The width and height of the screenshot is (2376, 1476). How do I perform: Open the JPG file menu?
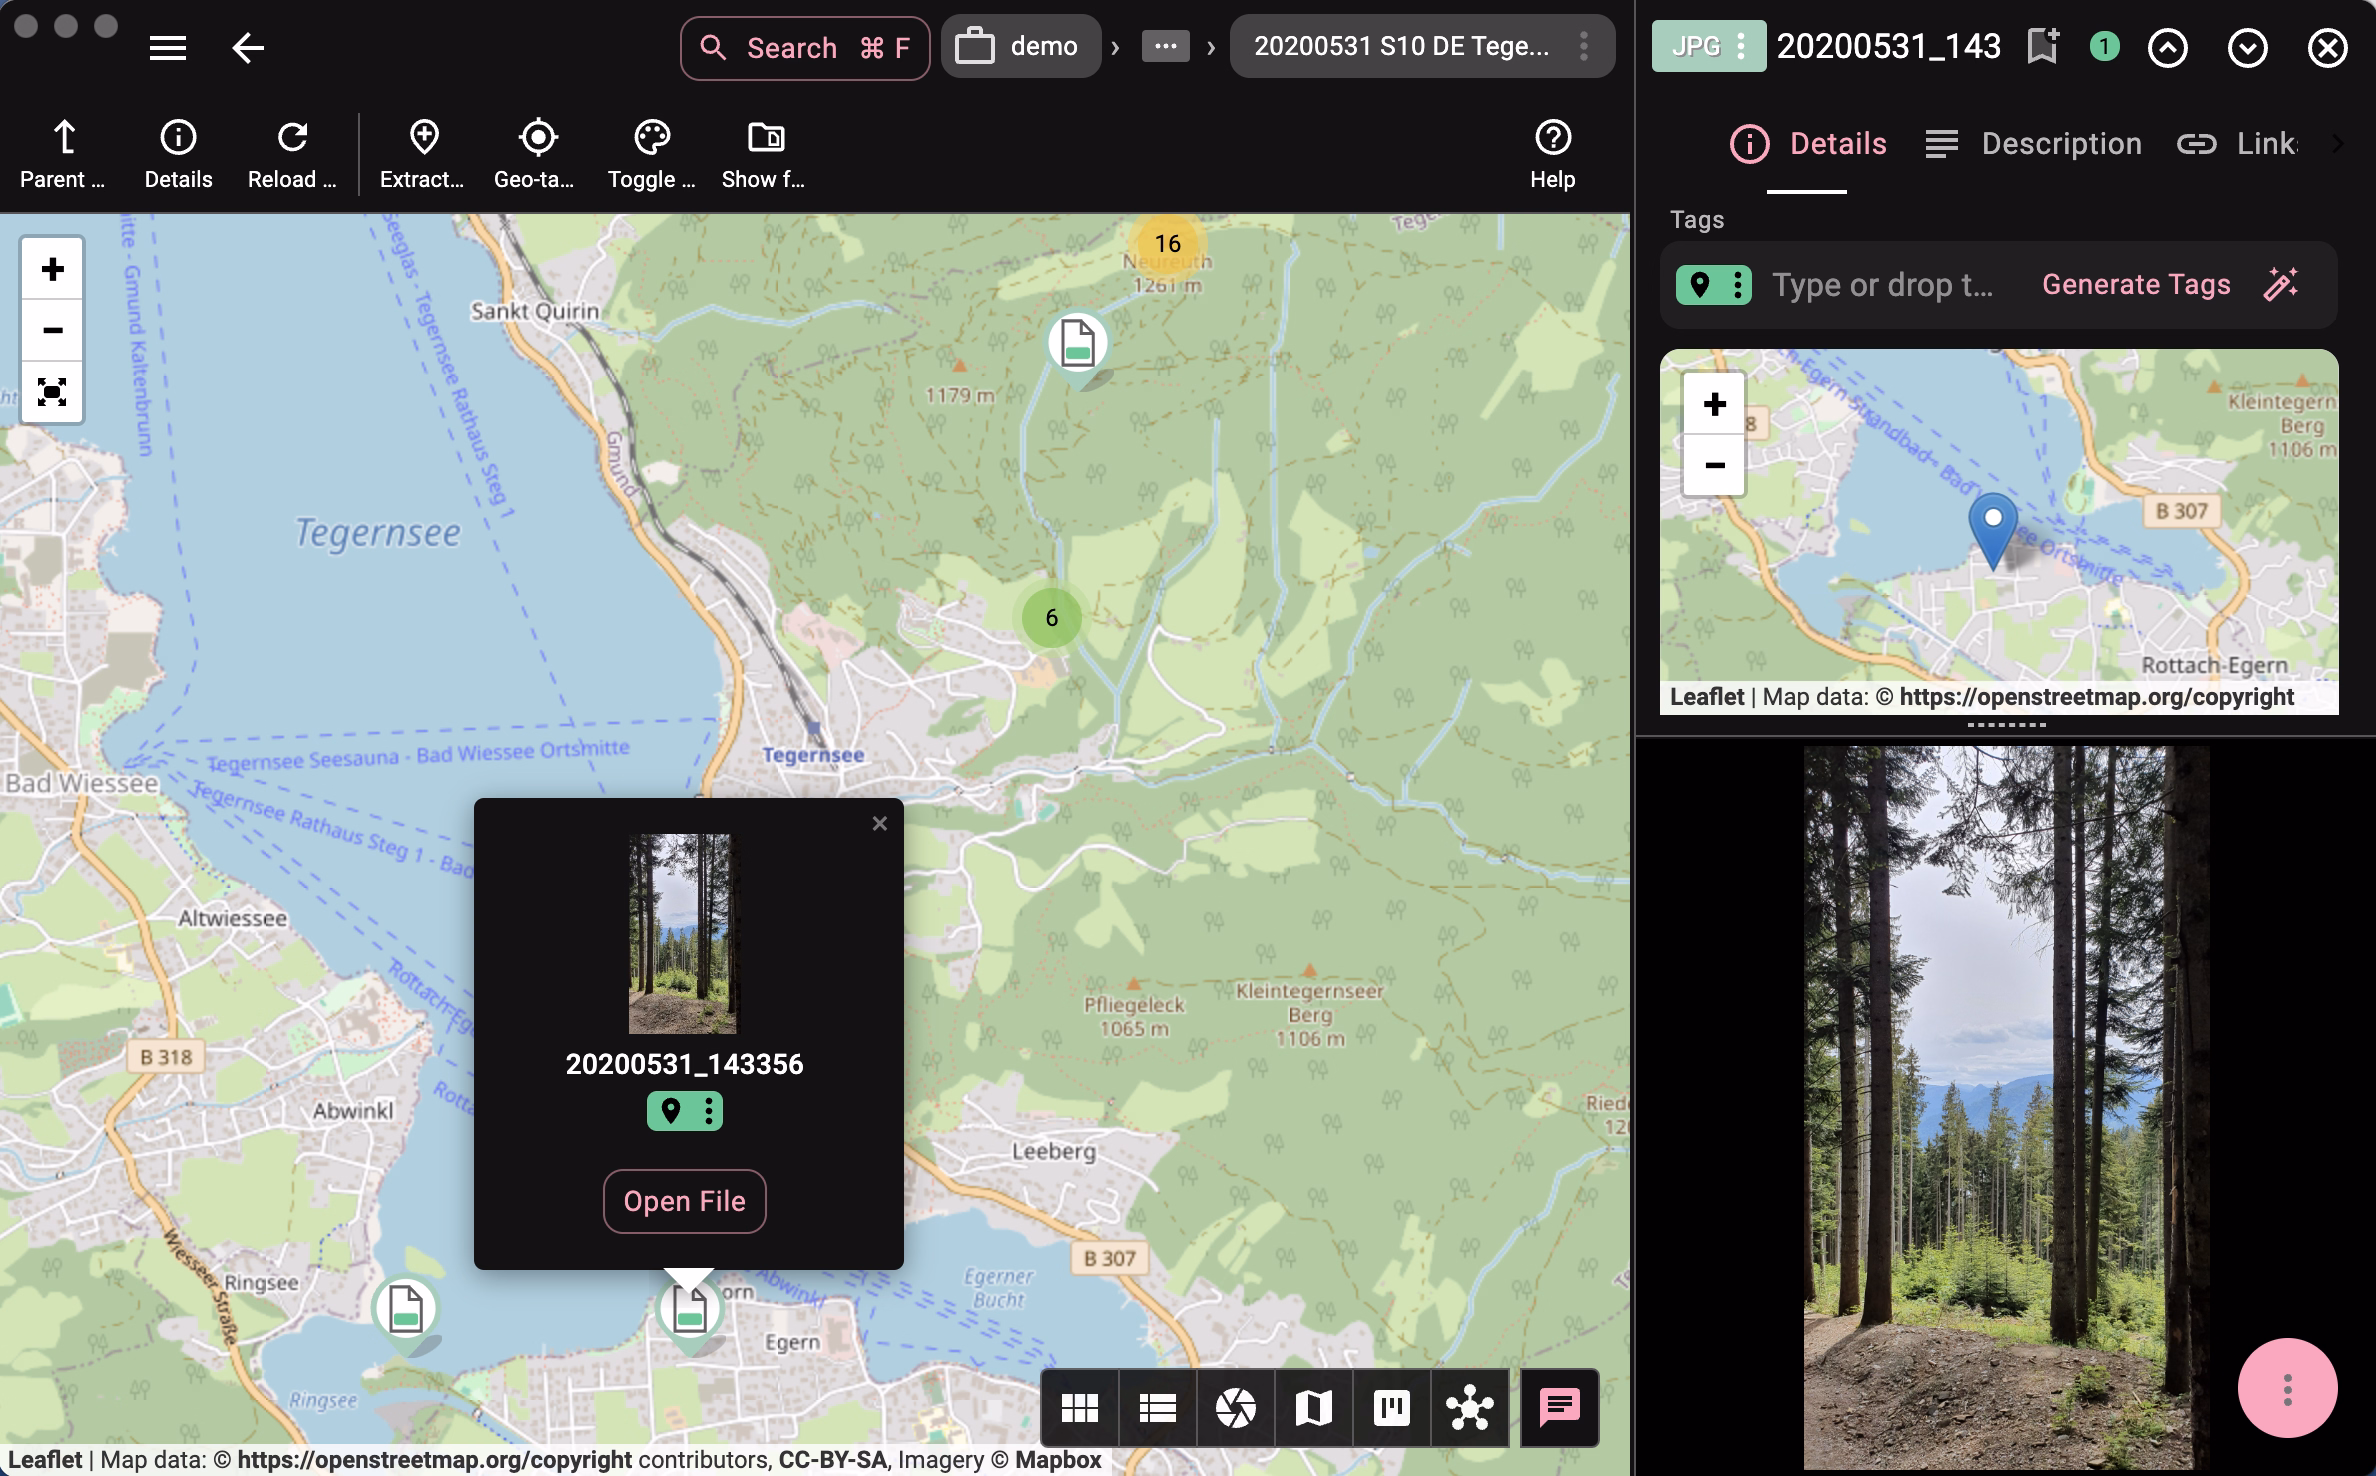1708,46
